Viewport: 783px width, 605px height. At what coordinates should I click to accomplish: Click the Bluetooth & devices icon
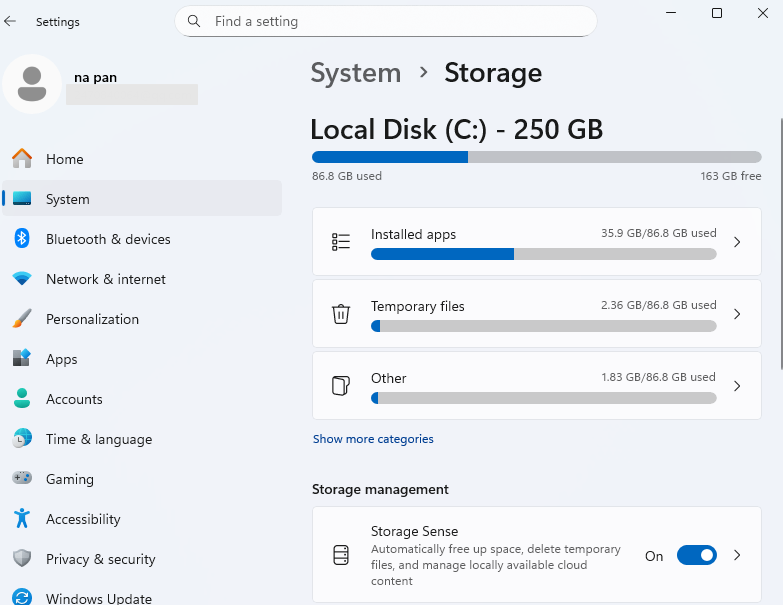coord(22,239)
